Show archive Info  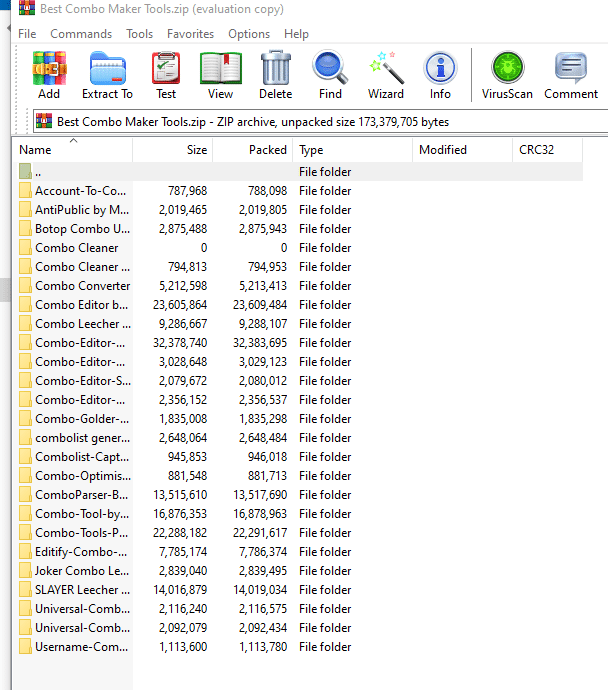coord(440,75)
